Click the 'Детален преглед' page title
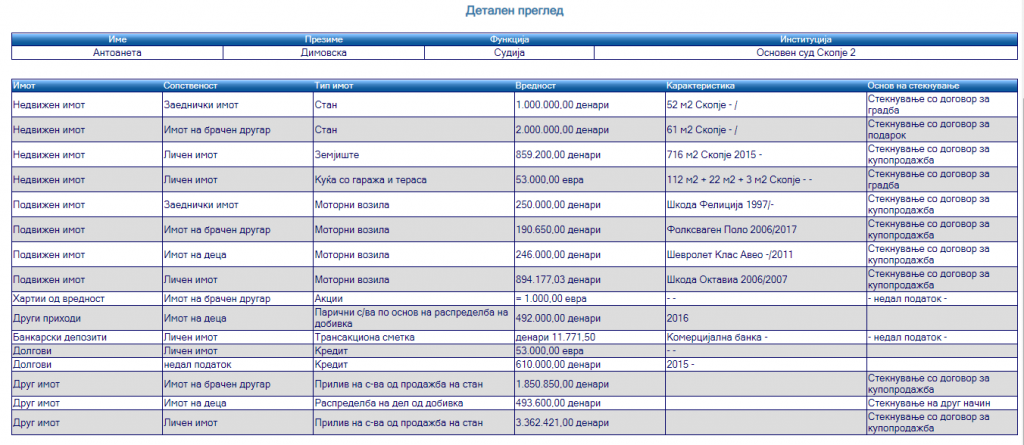 (515, 11)
